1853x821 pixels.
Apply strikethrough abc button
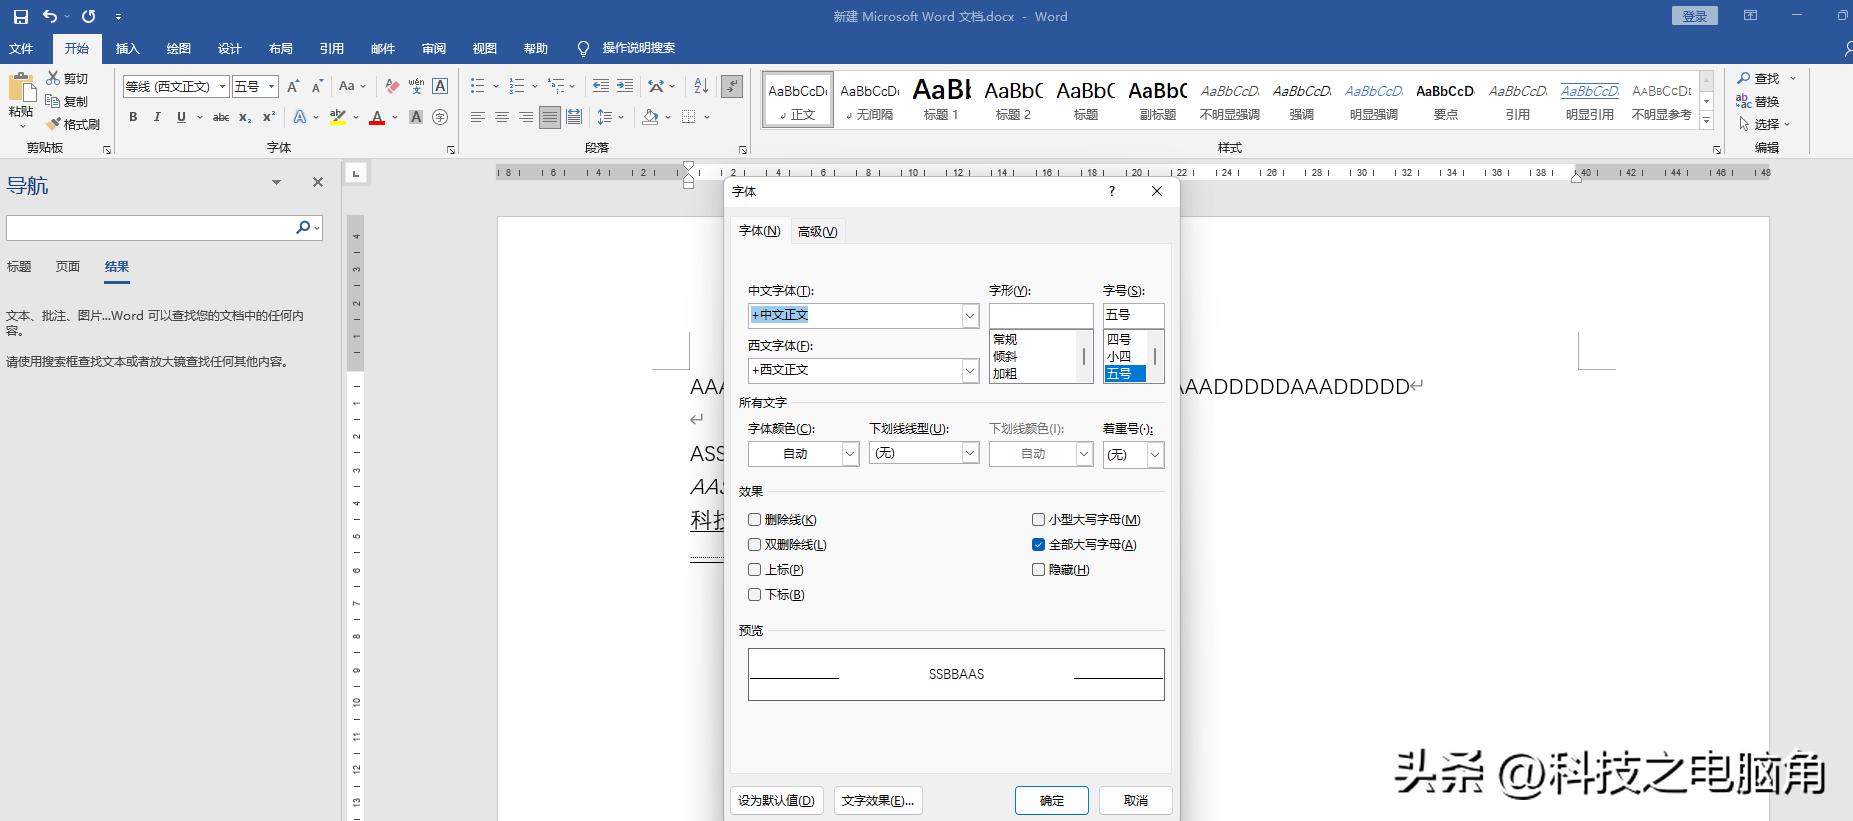221,117
